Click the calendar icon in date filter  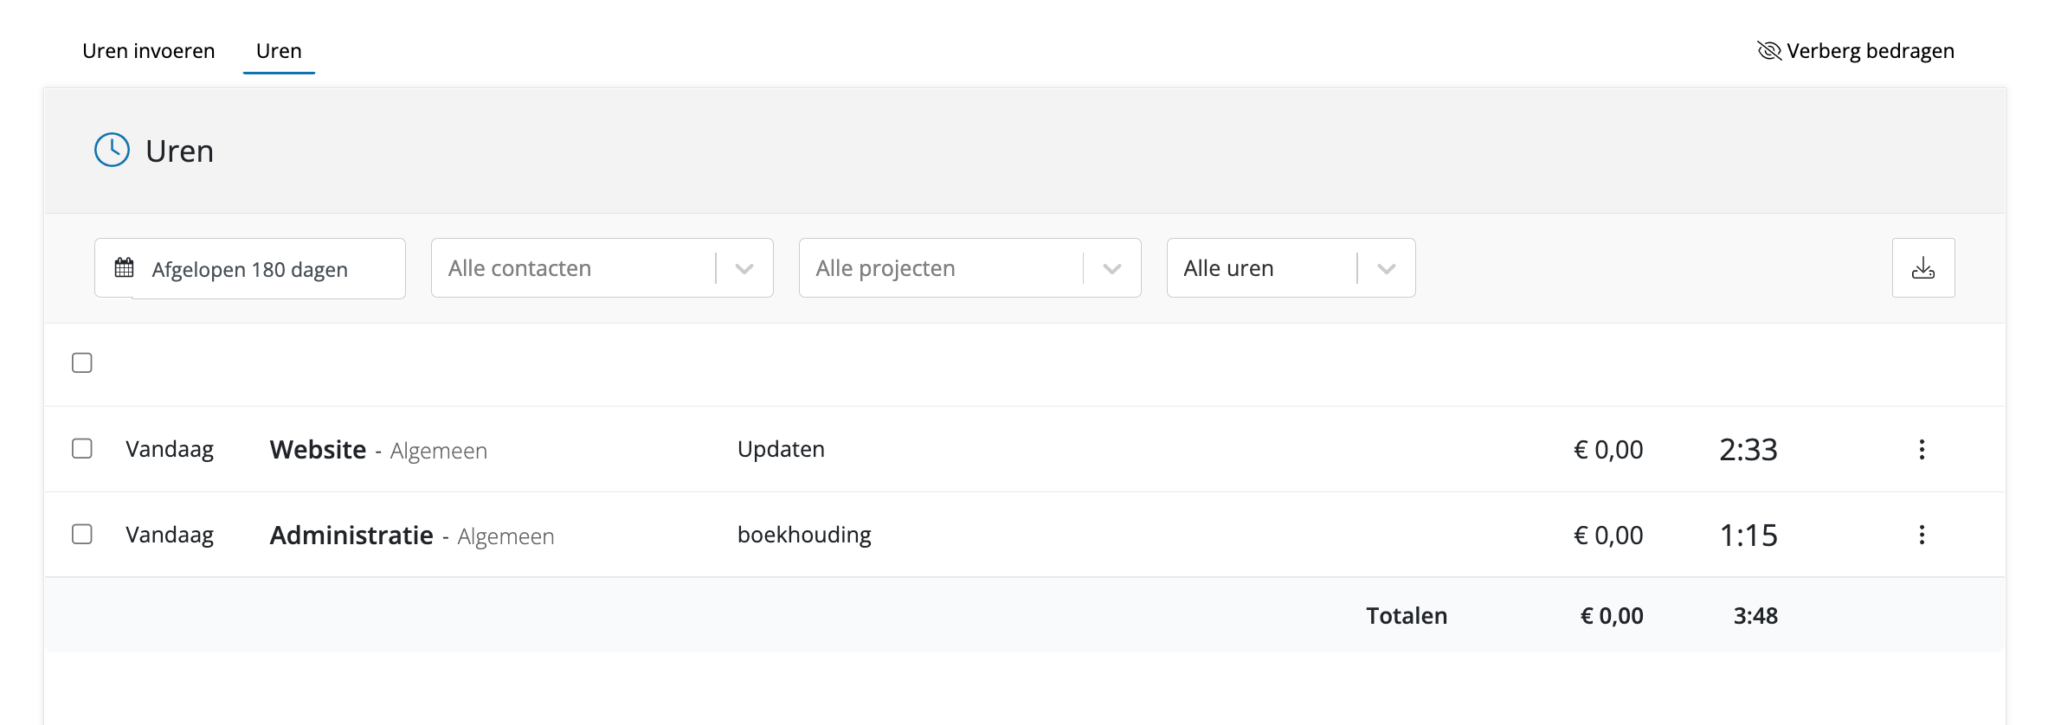click(x=124, y=268)
